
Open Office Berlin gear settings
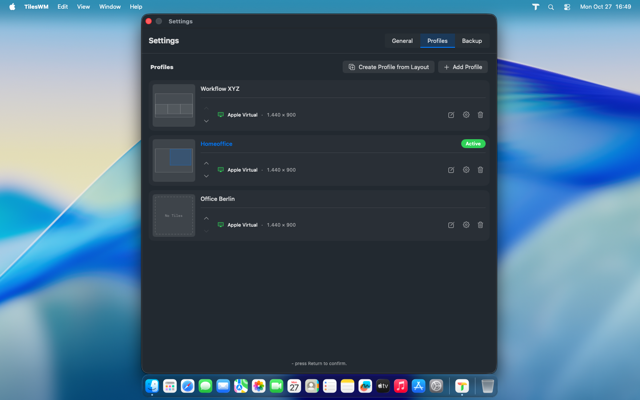(466, 225)
